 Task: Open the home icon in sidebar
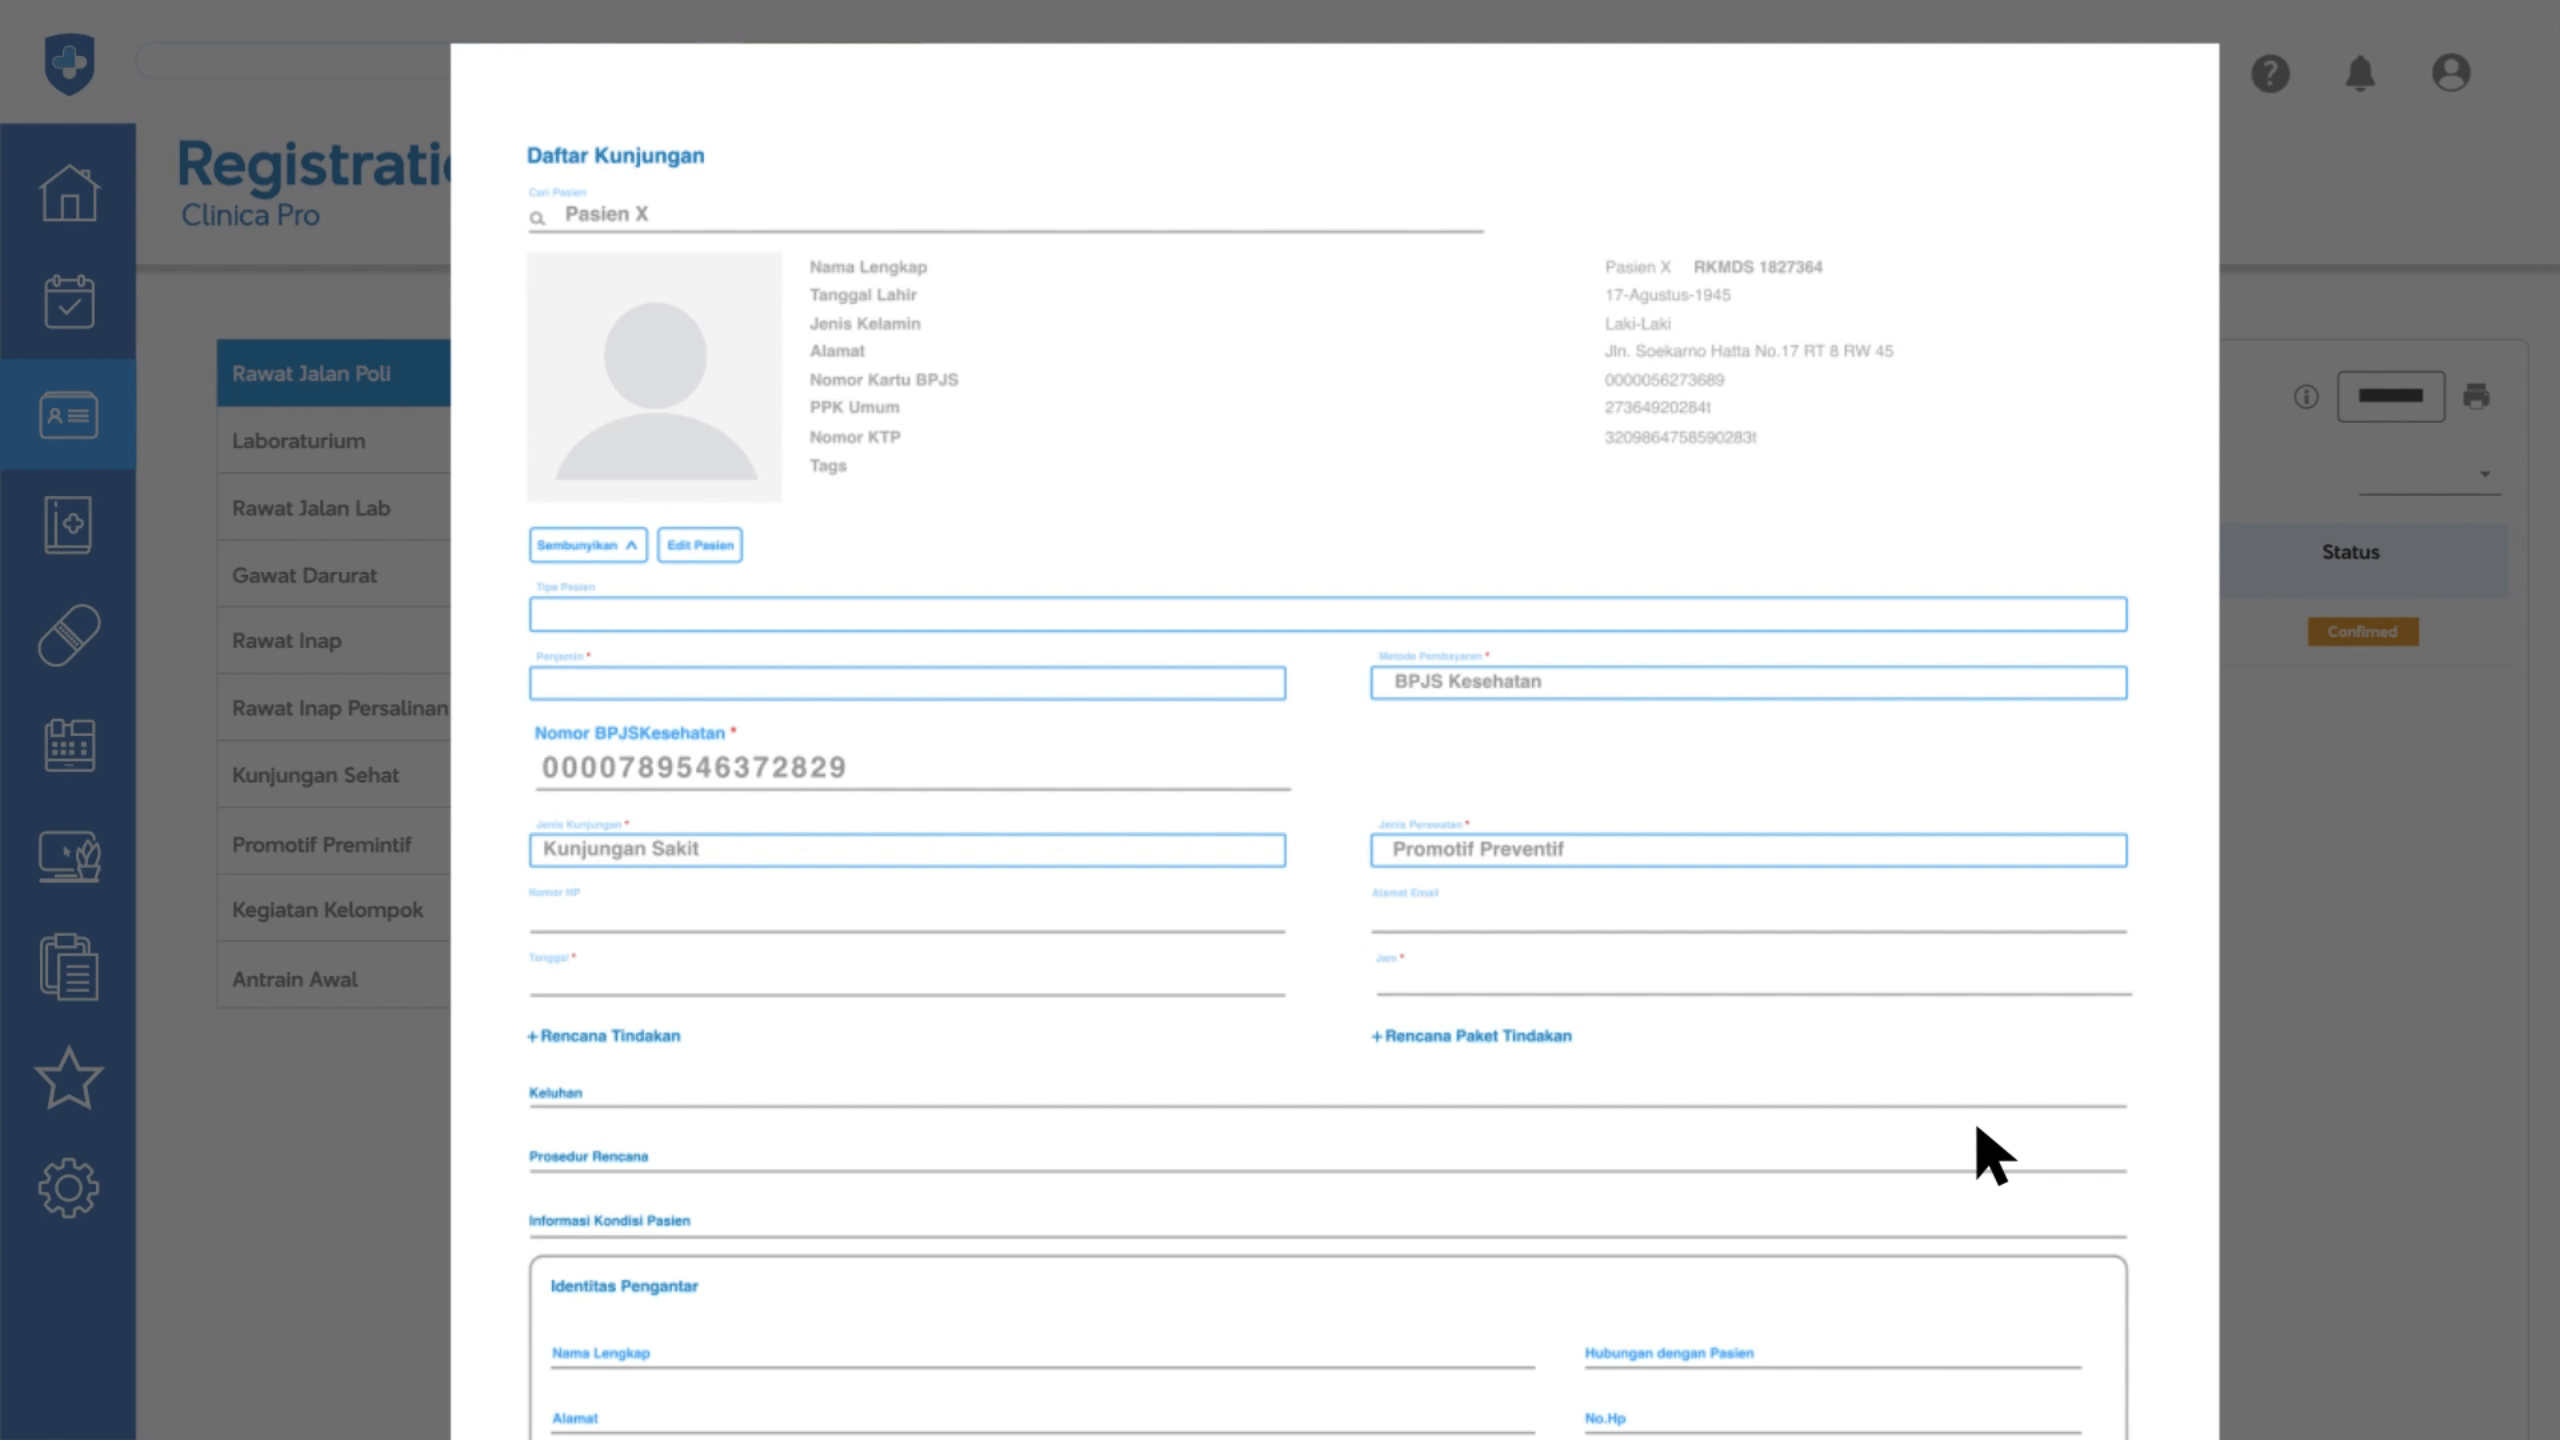[x=68, y=192]
